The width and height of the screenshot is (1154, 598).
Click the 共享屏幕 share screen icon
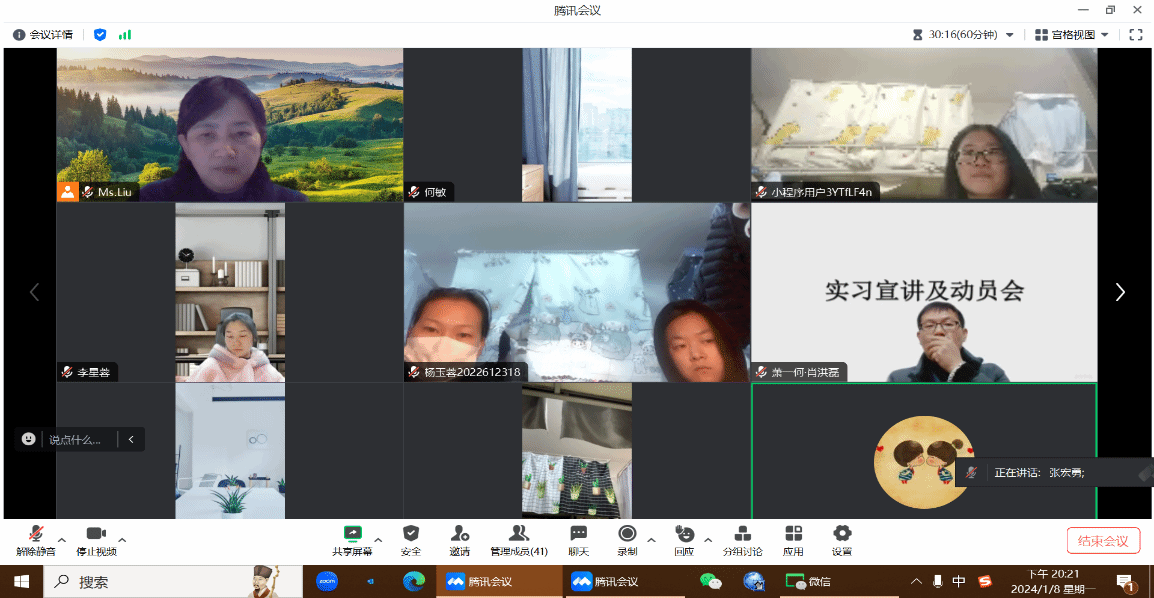coord(352,540)
